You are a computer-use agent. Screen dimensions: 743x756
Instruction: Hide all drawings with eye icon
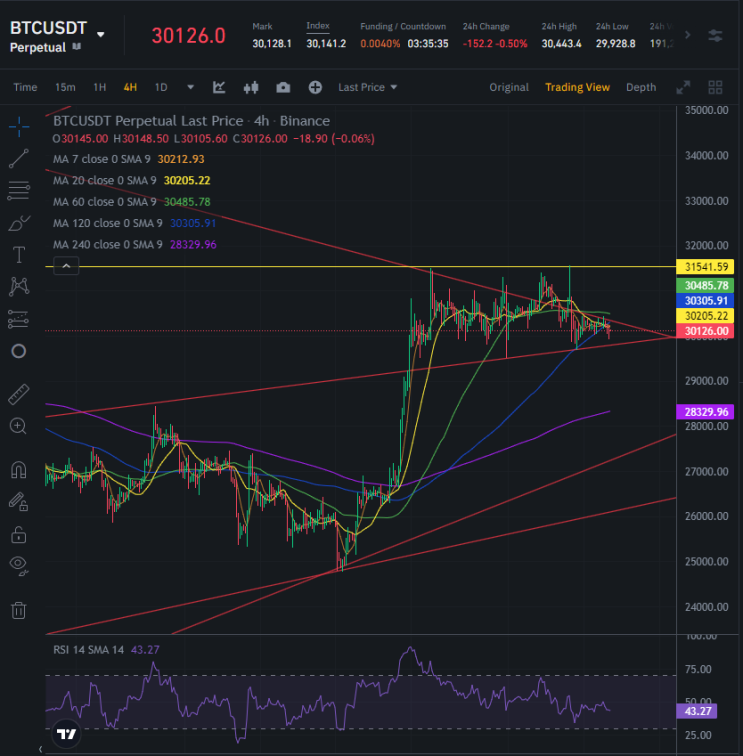(x=19, y=565)
